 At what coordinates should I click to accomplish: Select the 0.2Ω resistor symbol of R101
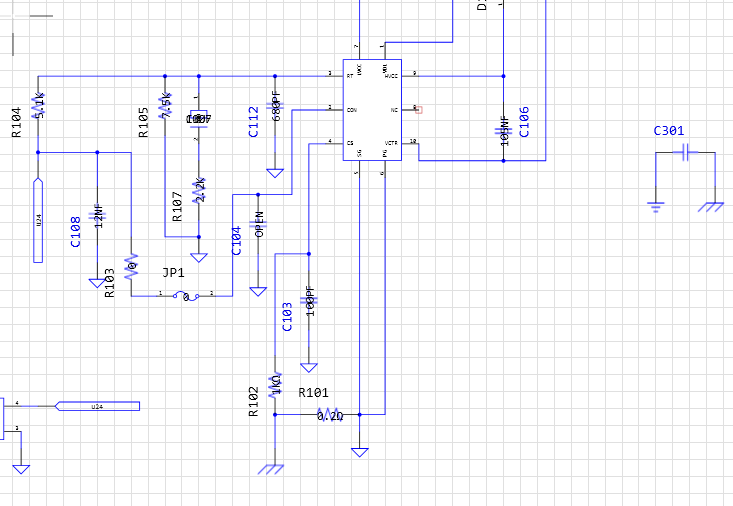[x=330, y=414]
